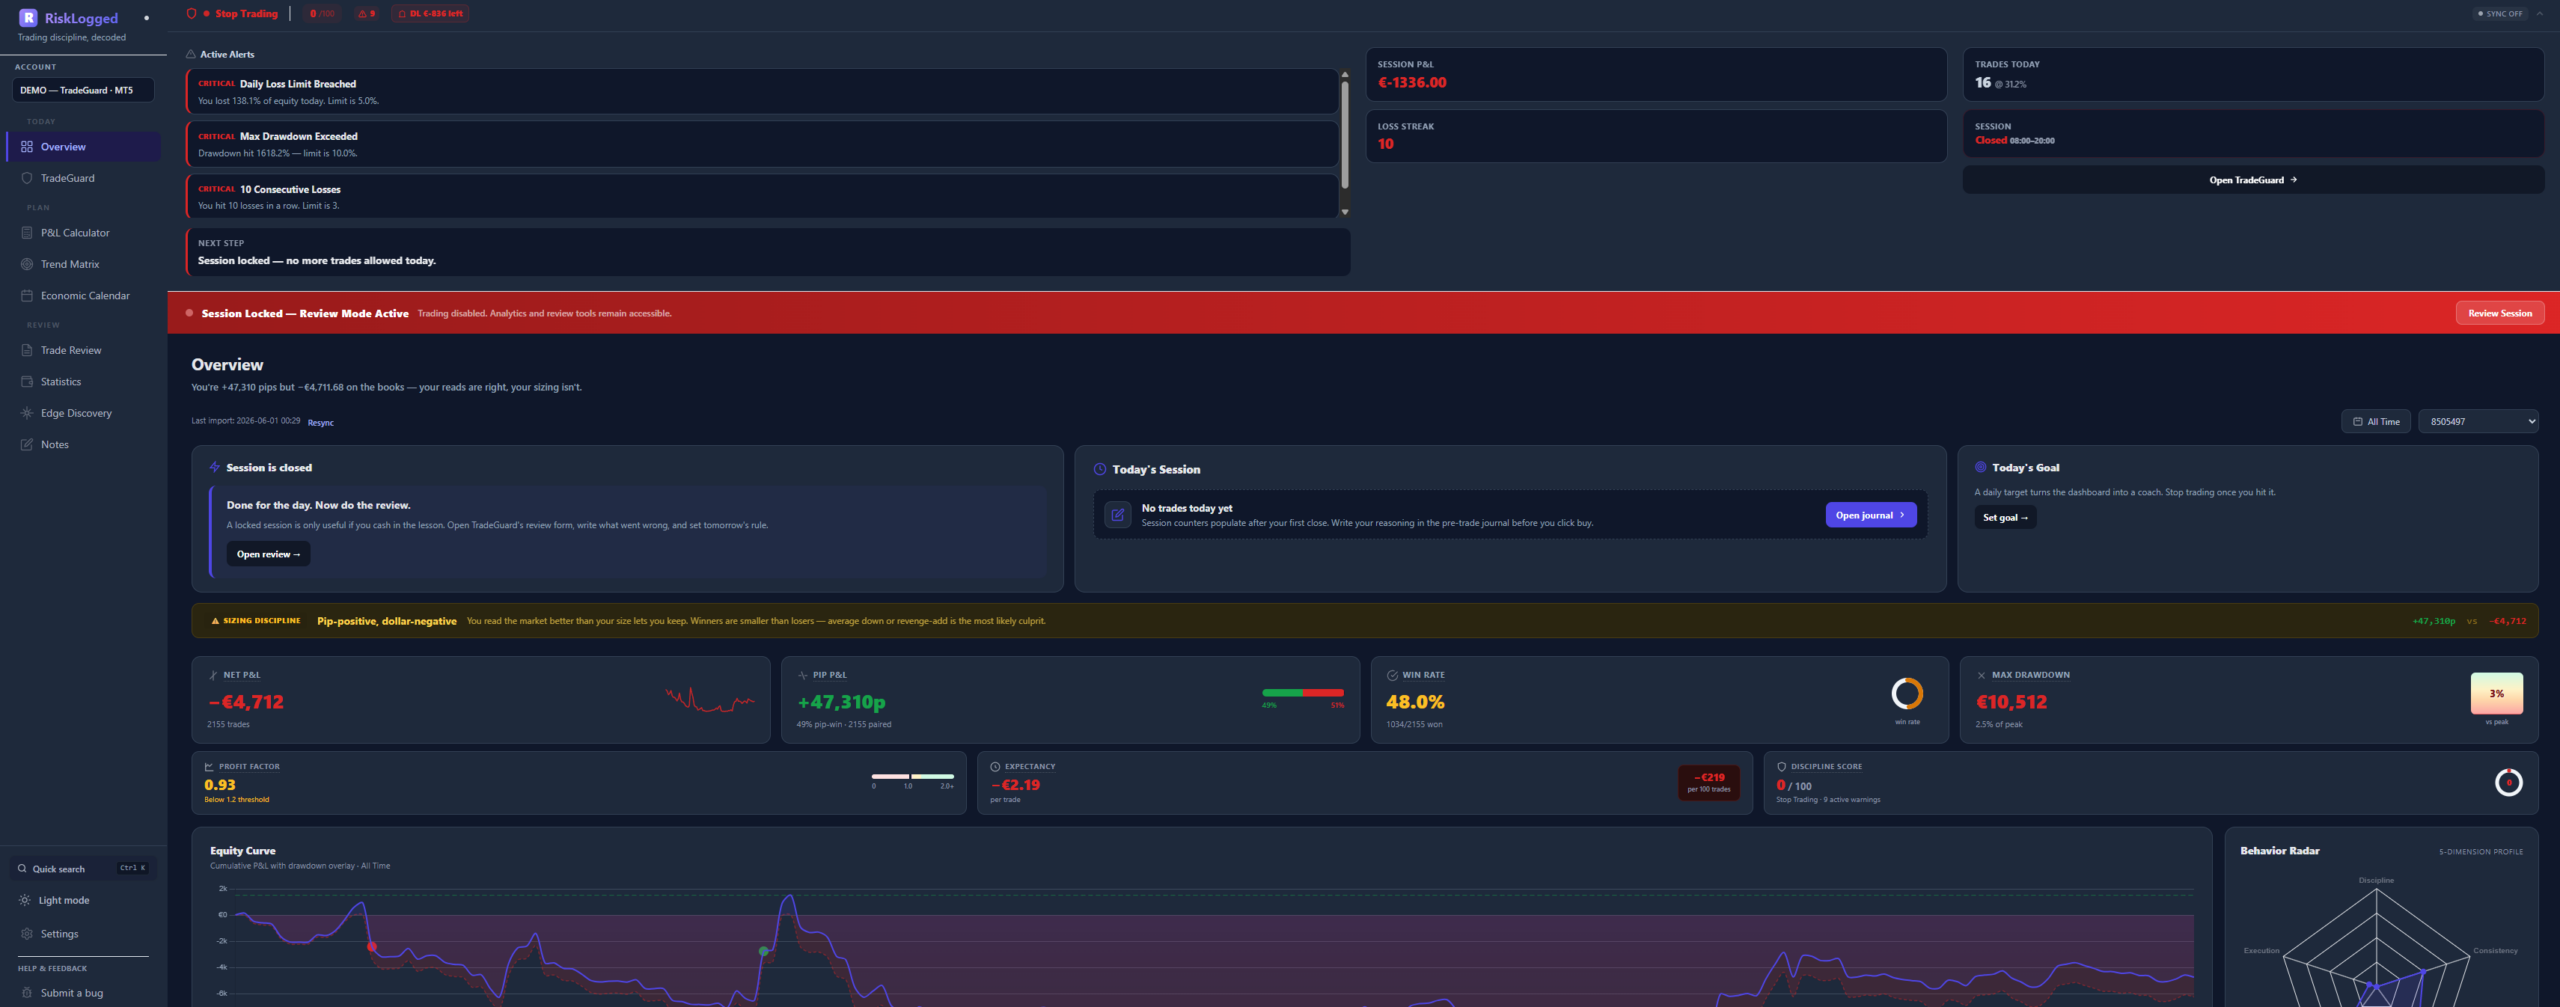Click the alerts list scroll-up arrow
The width and height of the screenshot is (2560, 1007).
pyautogui.click(x=1345, y=75)
